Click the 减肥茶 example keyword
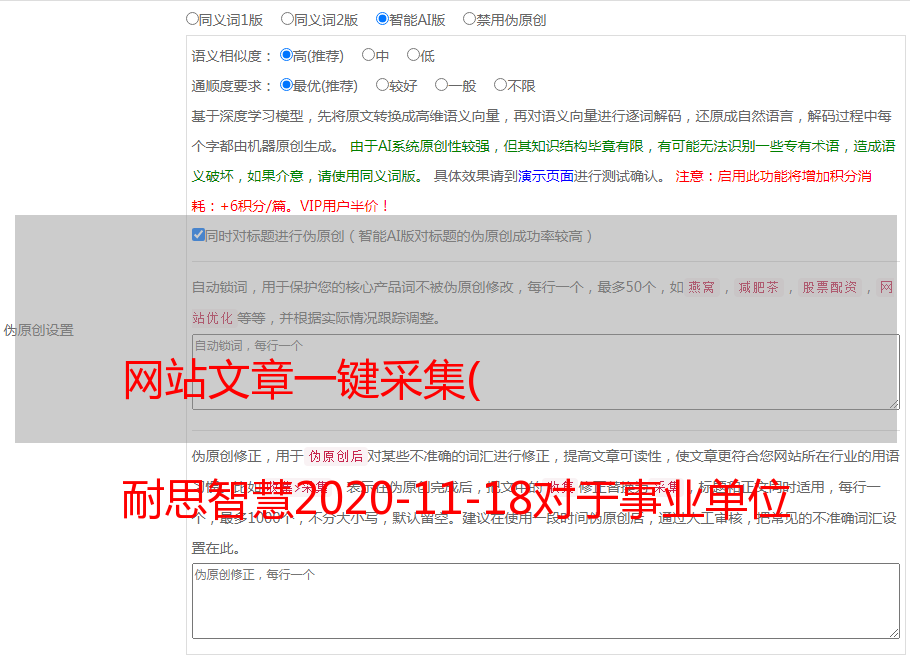 pos(758,287)
